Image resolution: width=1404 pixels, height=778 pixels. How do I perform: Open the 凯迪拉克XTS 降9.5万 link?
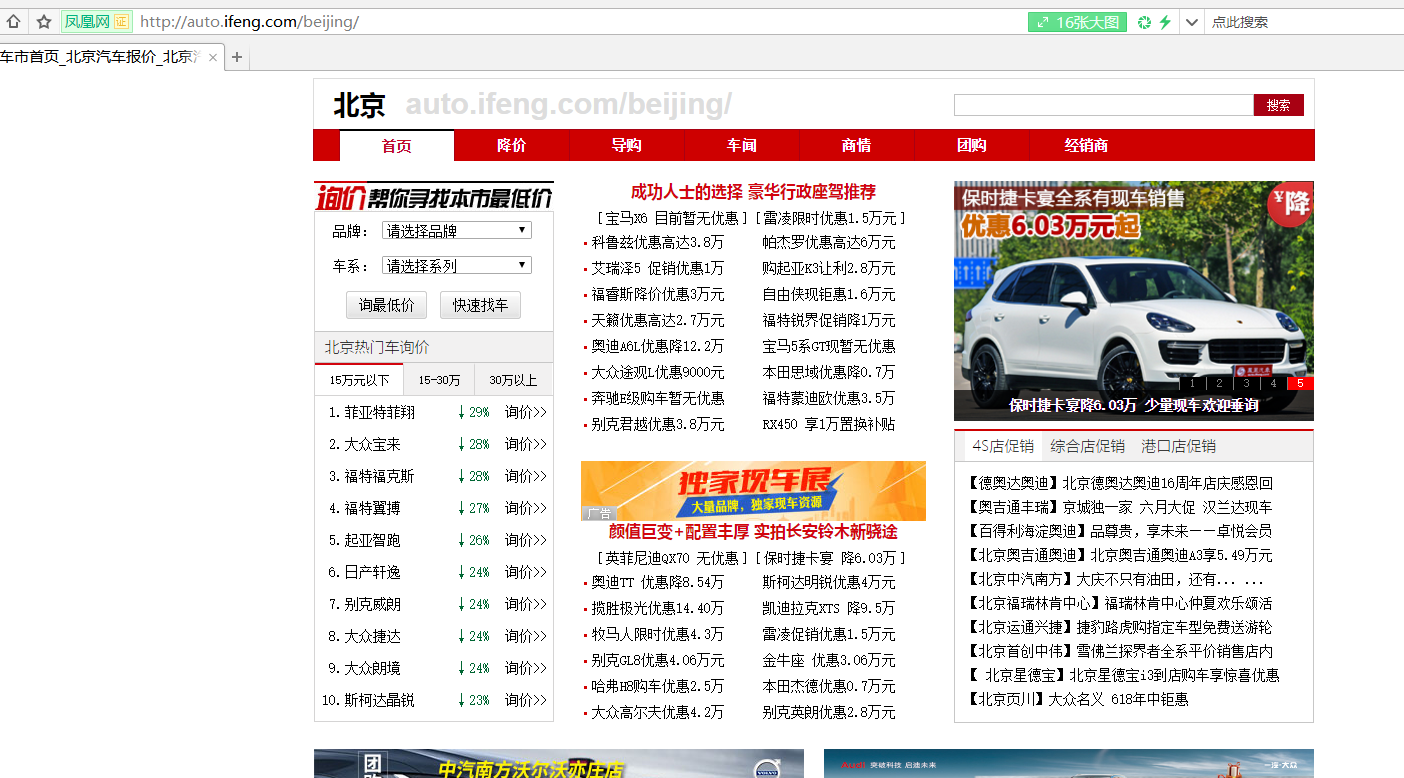829,609
